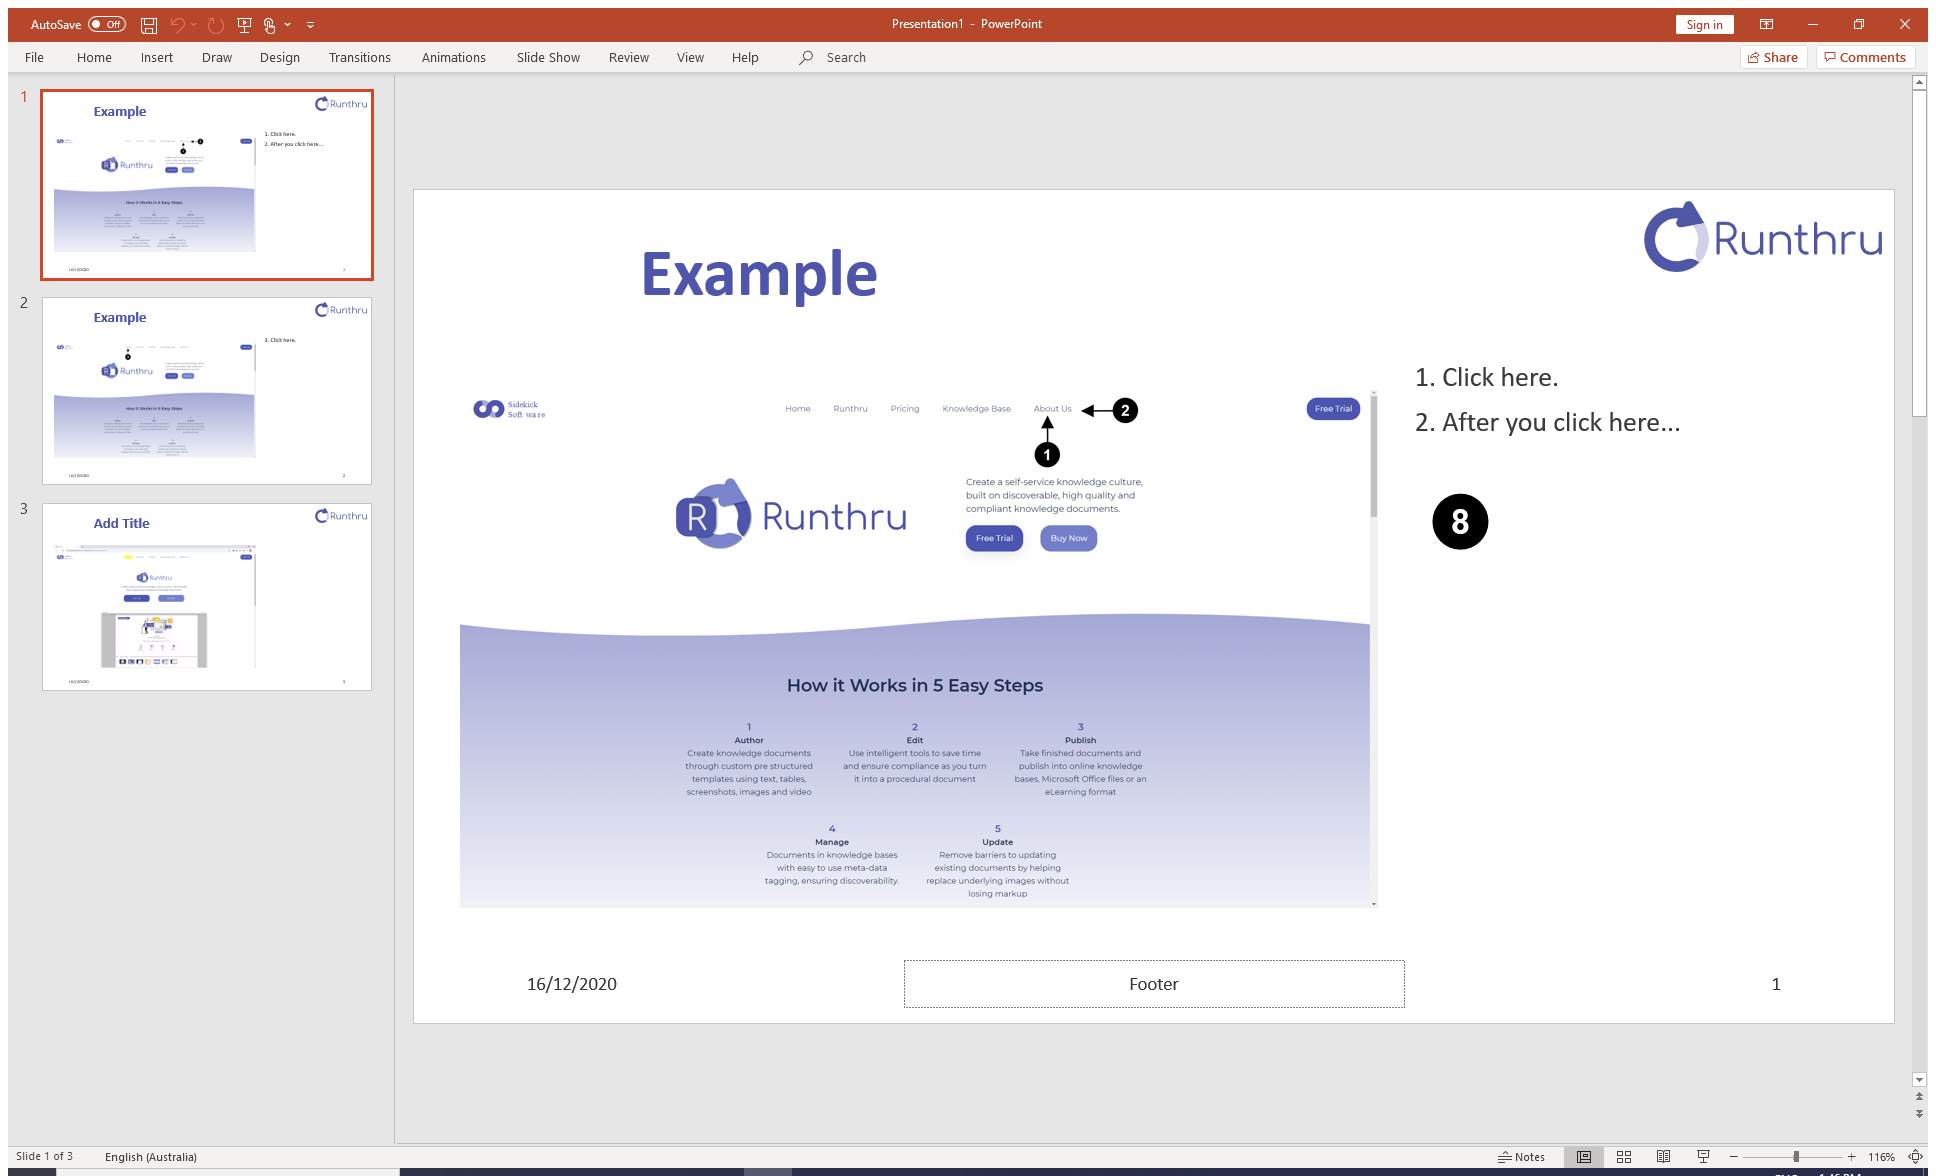1936x1176 pixels.
Task: Open the File menu
Action: pyautogui.click(x=34, y=57)
